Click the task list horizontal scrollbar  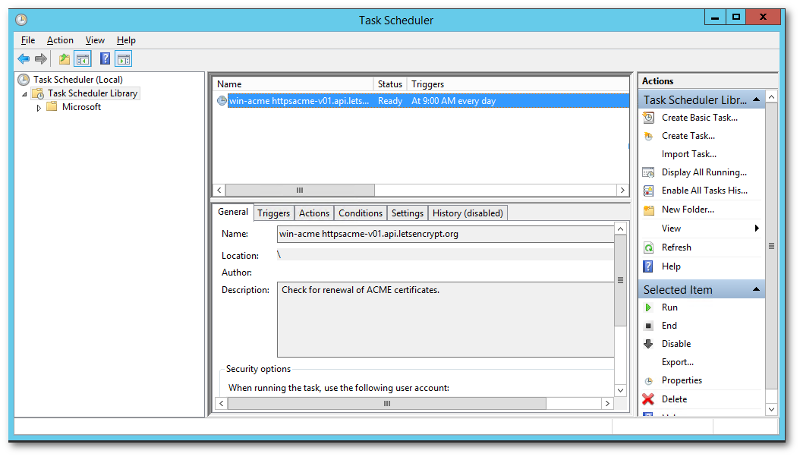420,190
